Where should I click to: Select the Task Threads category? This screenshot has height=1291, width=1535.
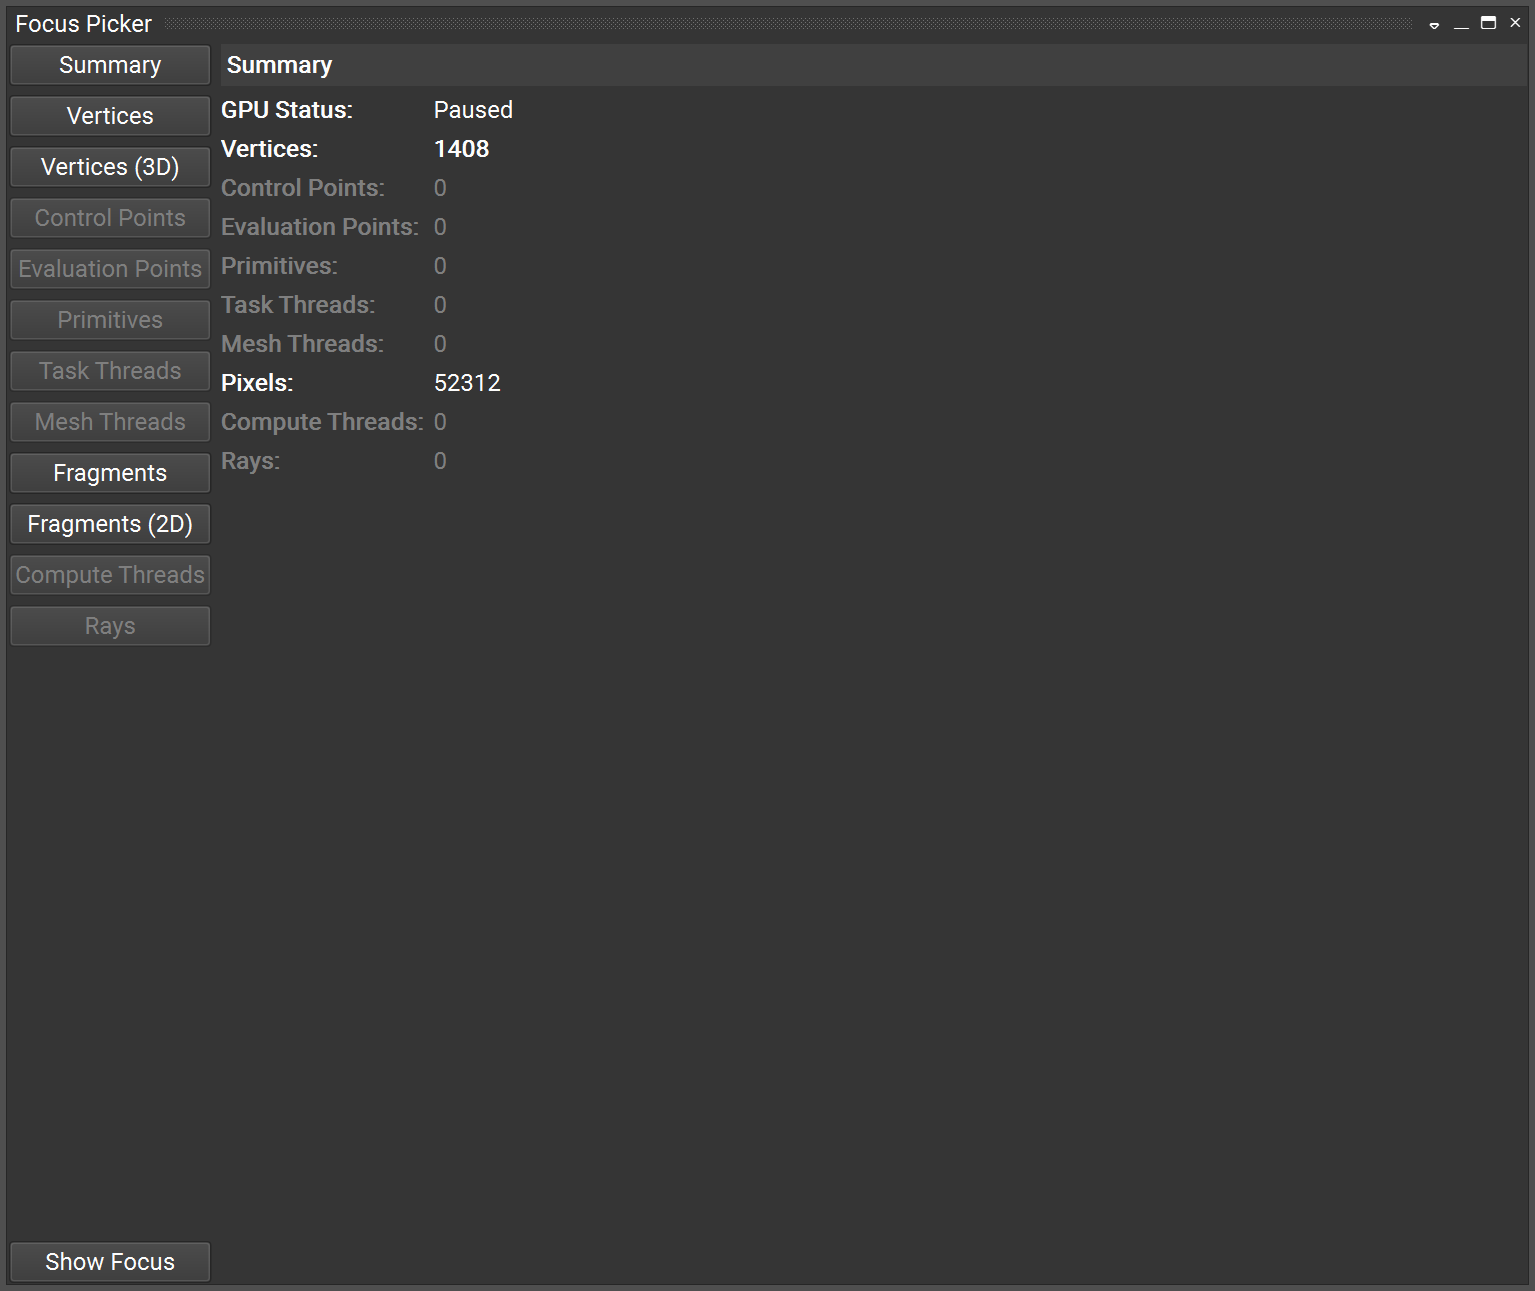(x=109, y=370)
